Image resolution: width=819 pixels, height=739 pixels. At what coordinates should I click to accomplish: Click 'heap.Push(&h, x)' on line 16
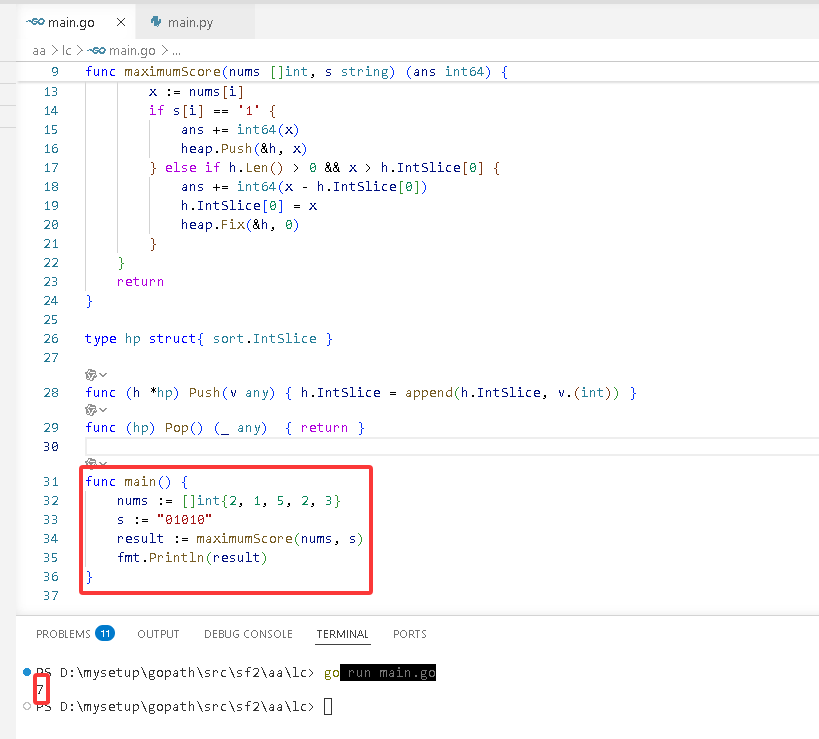click(x=244, y=149)
